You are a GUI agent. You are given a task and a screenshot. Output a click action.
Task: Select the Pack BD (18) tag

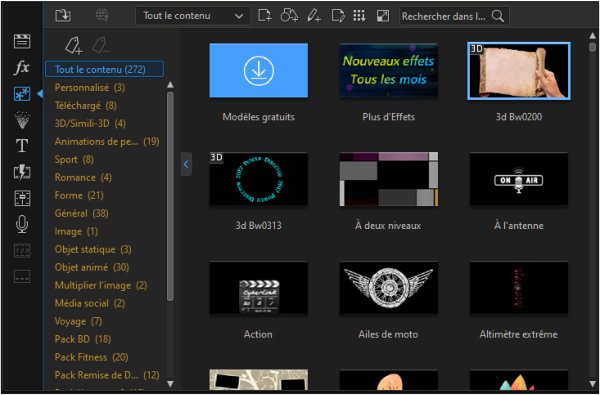point(83,339)
